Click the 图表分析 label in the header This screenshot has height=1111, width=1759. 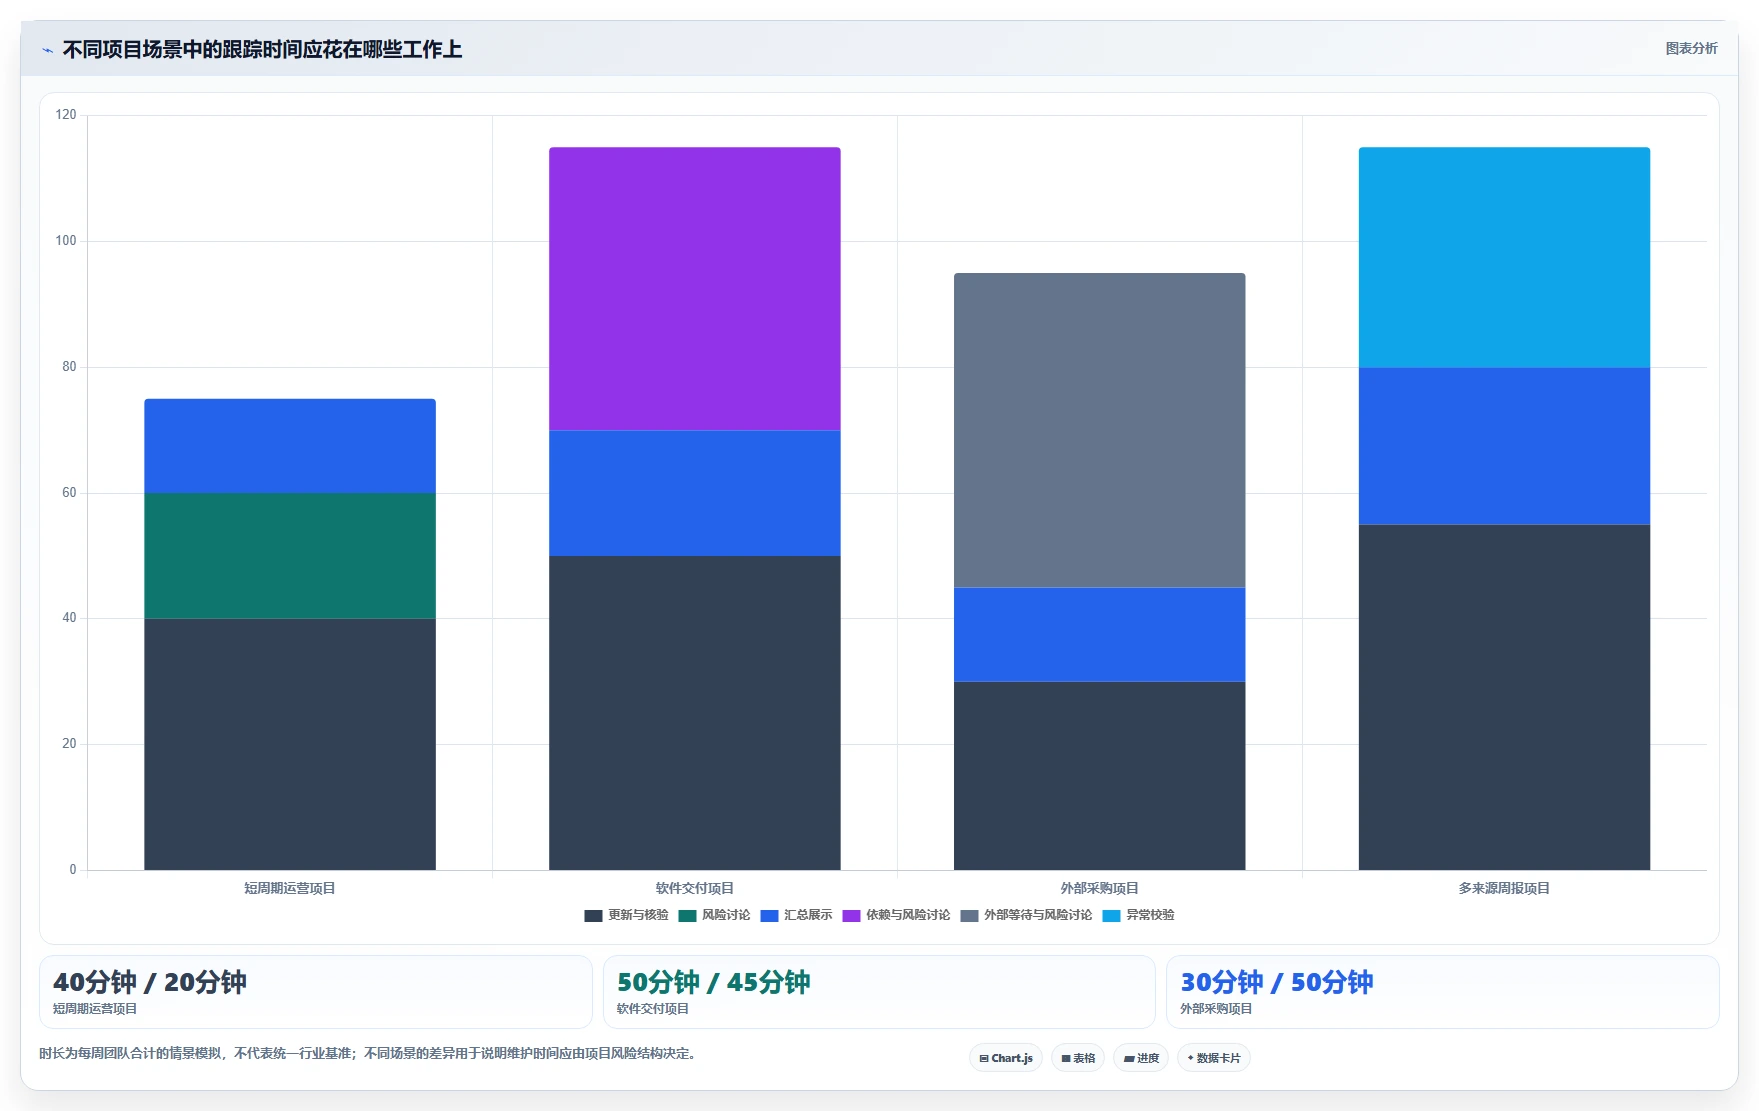click(1691, 48)
